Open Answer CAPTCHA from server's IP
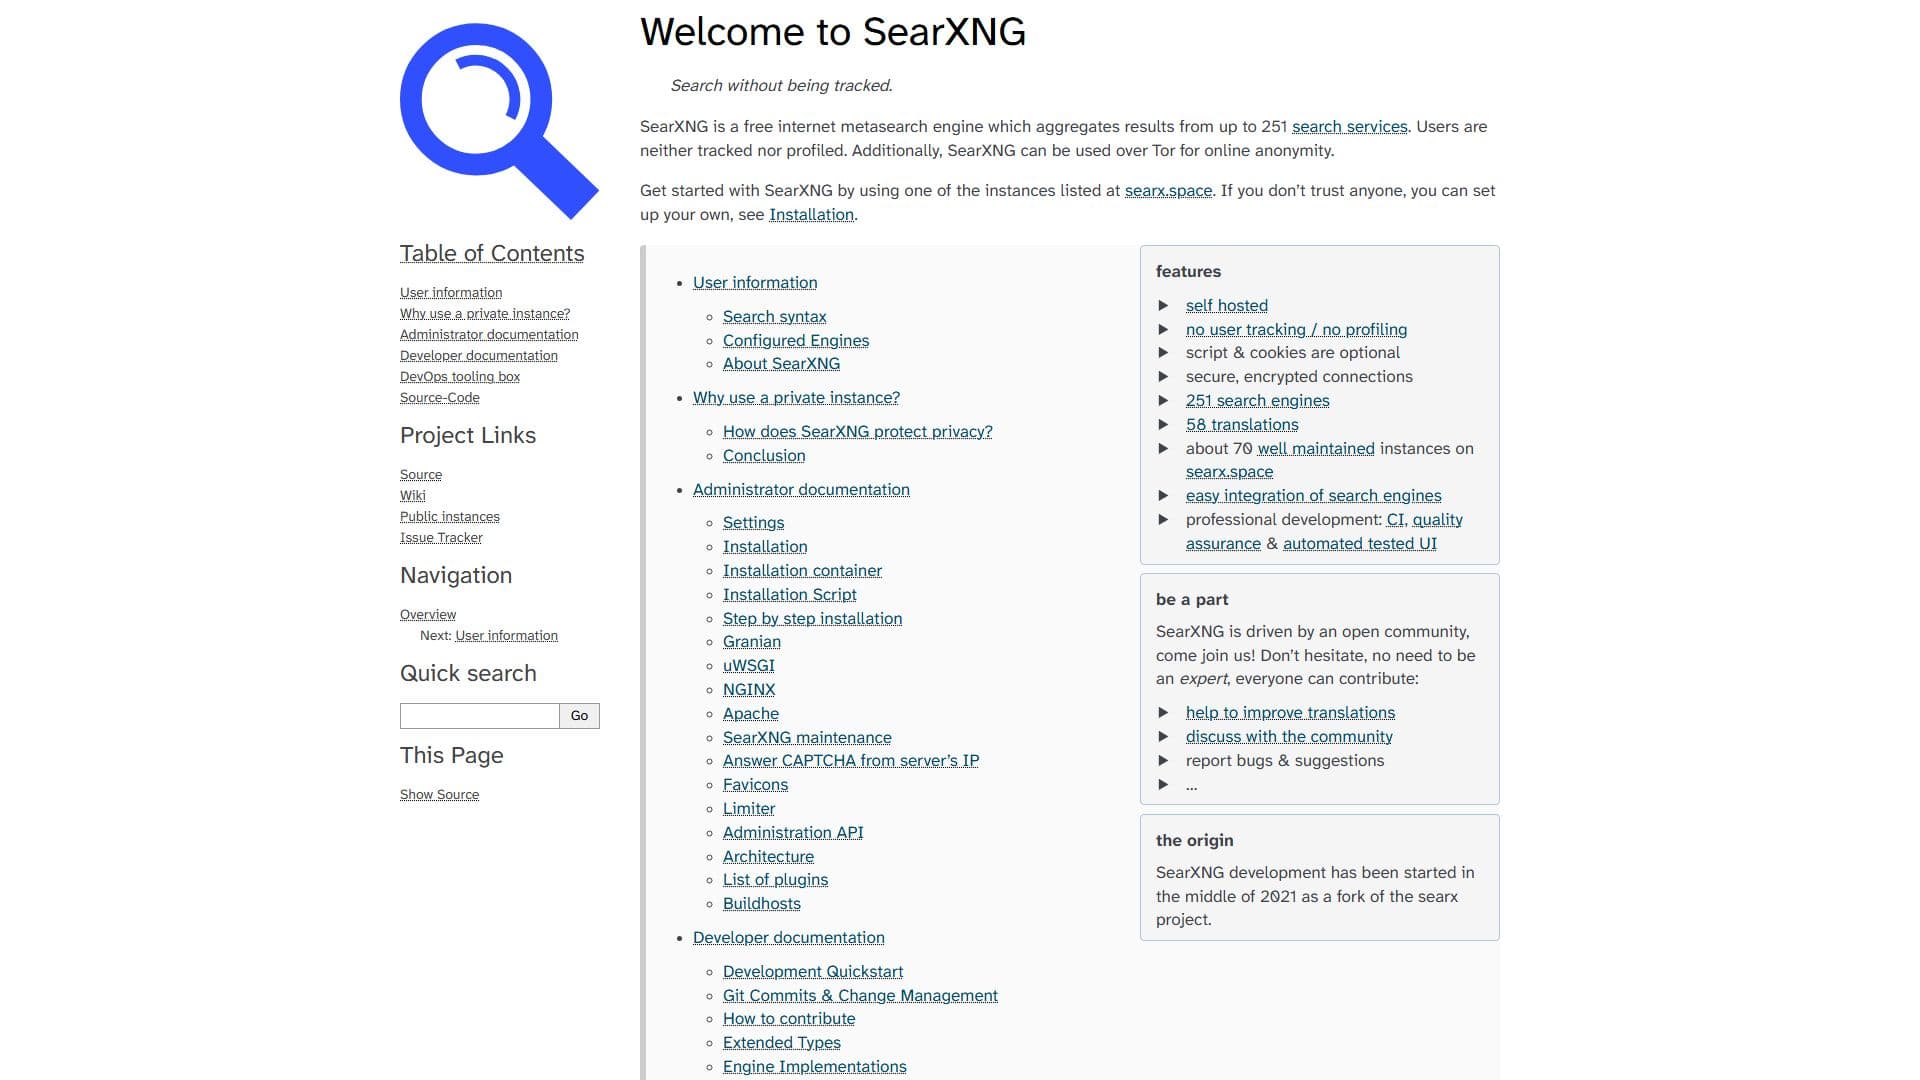 (x=851, y=761)
